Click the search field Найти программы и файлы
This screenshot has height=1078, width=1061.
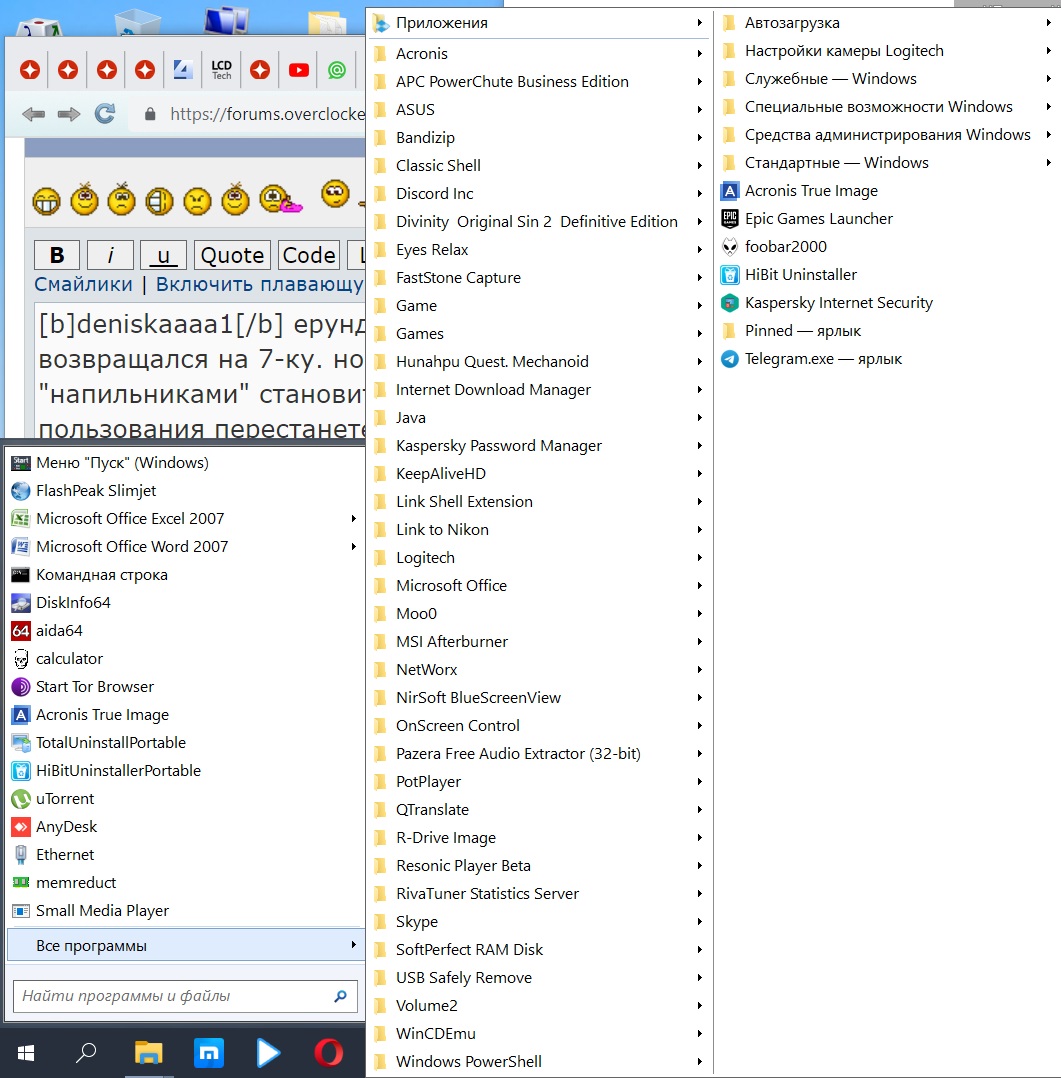coord(185,996)
